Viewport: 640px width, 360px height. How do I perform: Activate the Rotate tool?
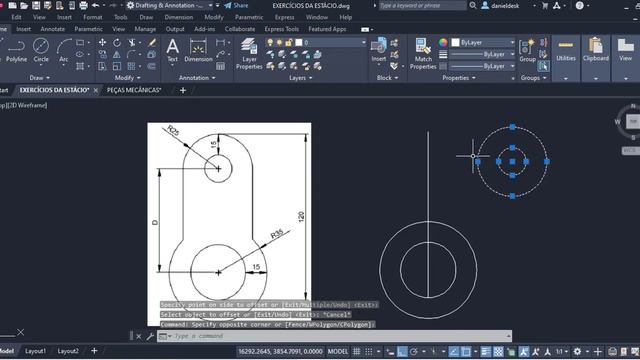117,42
